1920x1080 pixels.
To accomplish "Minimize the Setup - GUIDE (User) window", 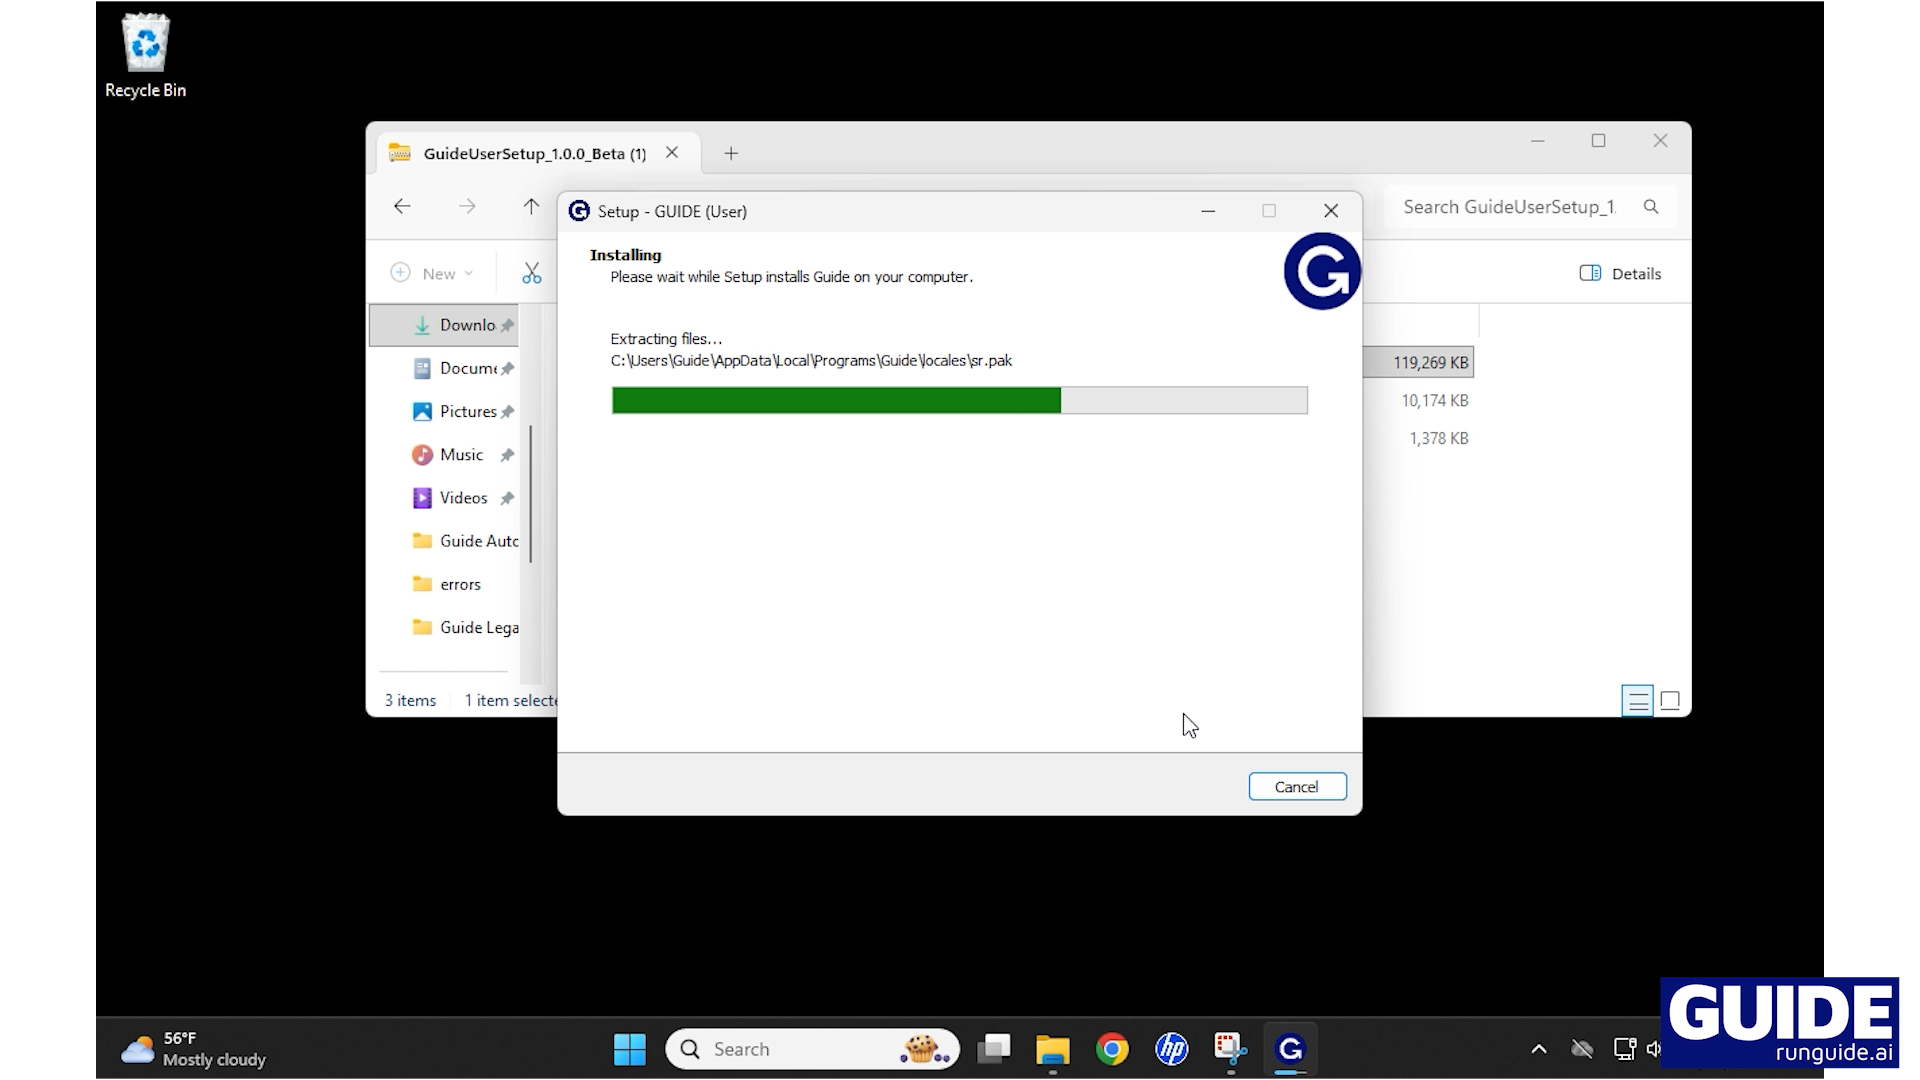I will [x=1208, y=211].
